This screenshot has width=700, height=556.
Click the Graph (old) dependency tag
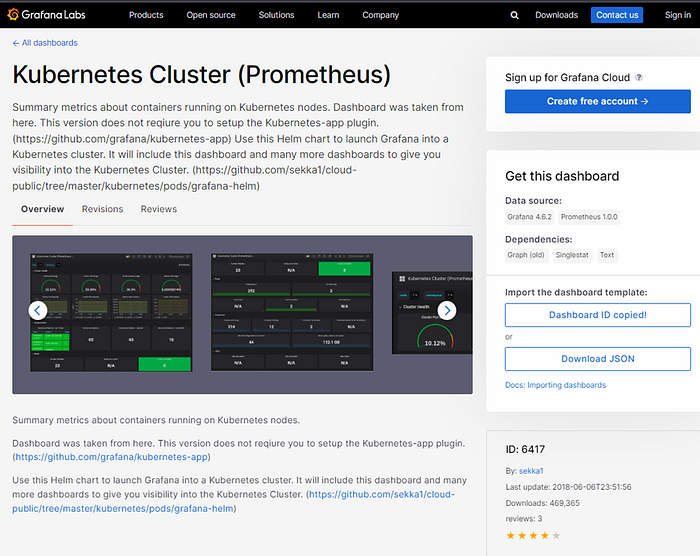click(526, 255)
